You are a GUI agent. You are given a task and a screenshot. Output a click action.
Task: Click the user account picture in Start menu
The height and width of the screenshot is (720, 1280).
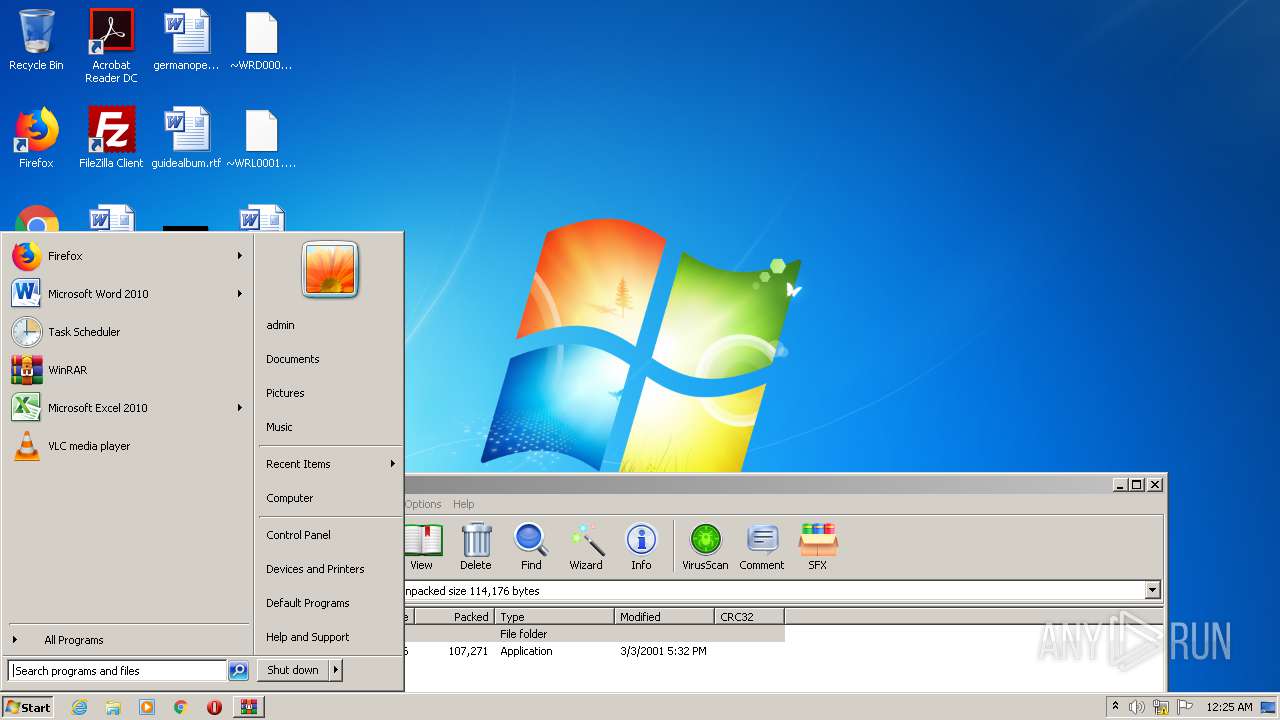(330, 270)
